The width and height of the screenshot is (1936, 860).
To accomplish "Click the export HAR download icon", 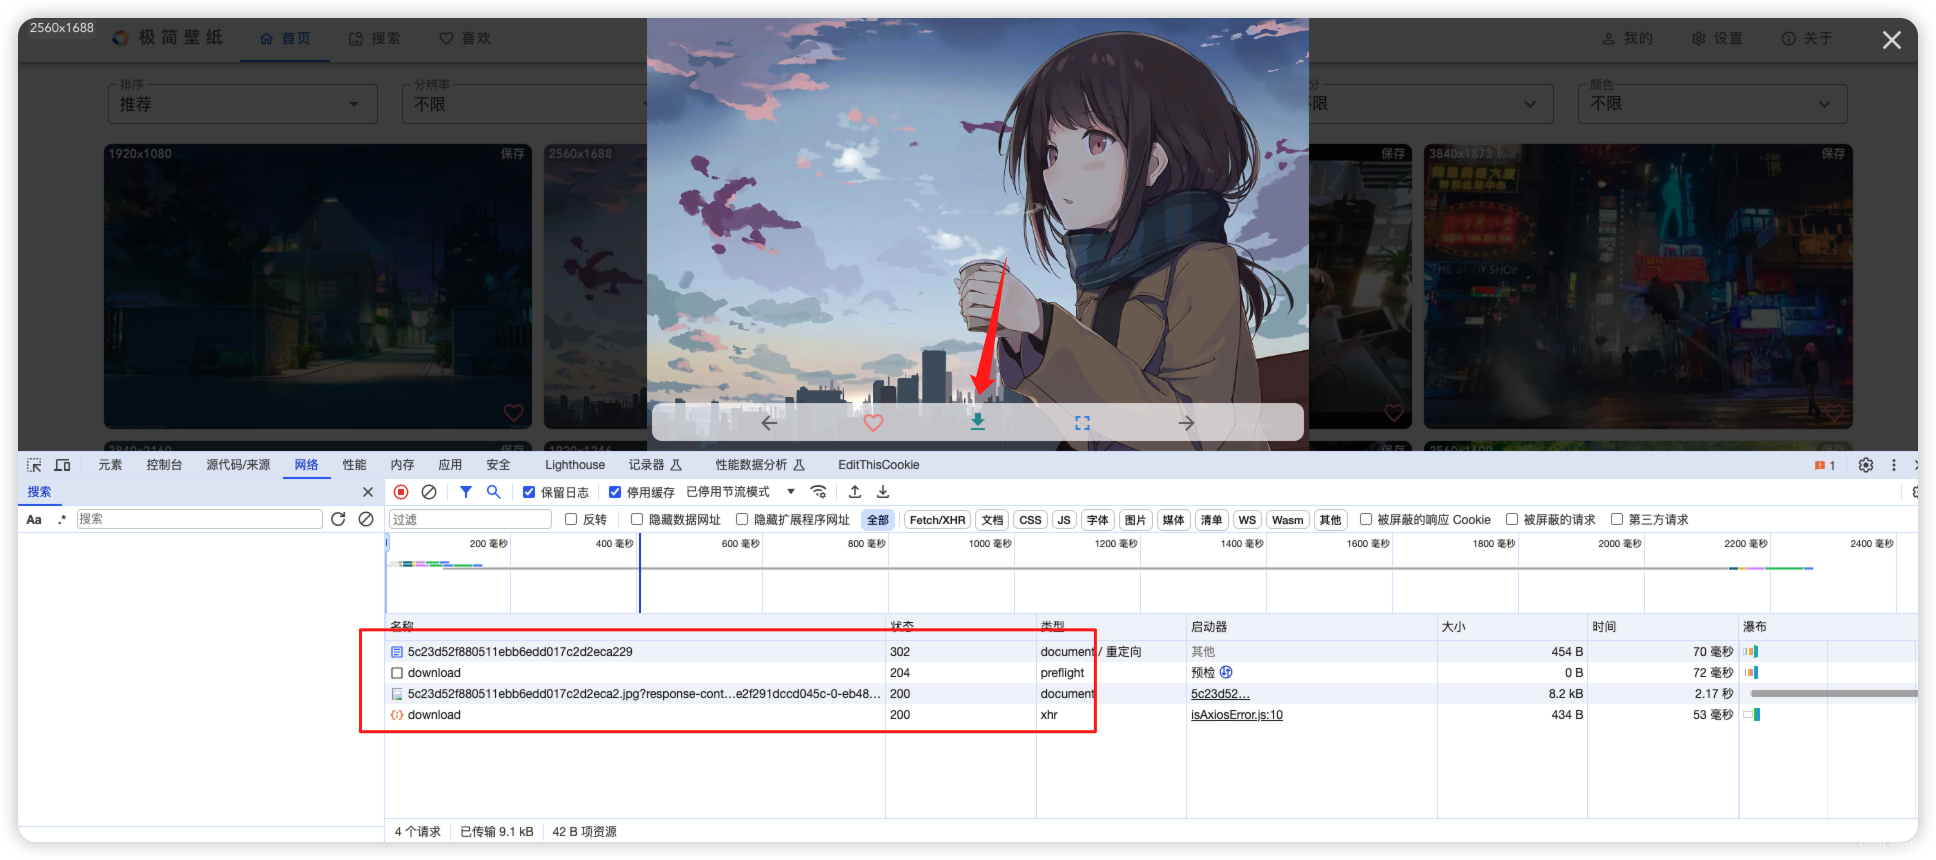I will 883,492.
